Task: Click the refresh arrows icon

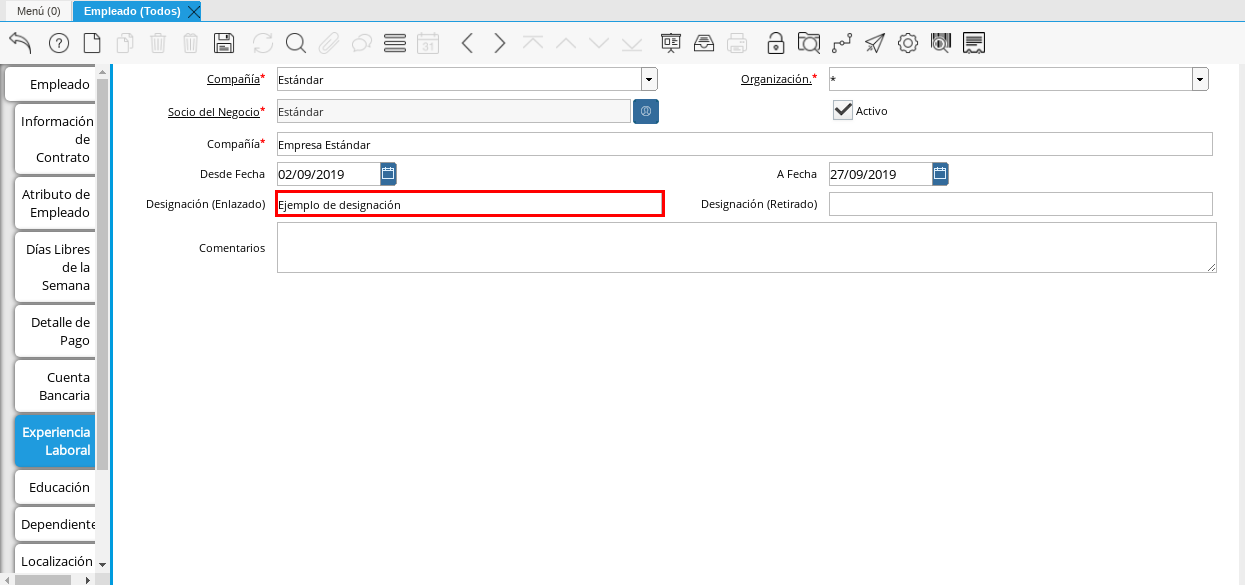Action: pos(263,43)
